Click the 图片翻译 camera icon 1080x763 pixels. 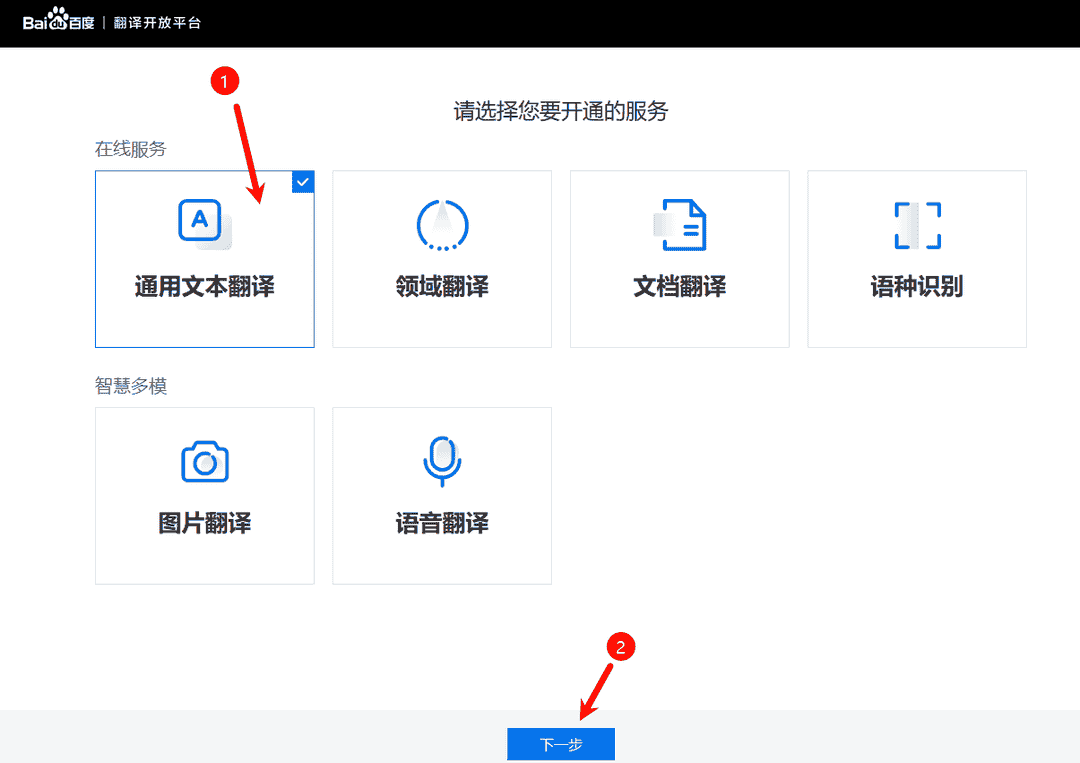(204, 461)
